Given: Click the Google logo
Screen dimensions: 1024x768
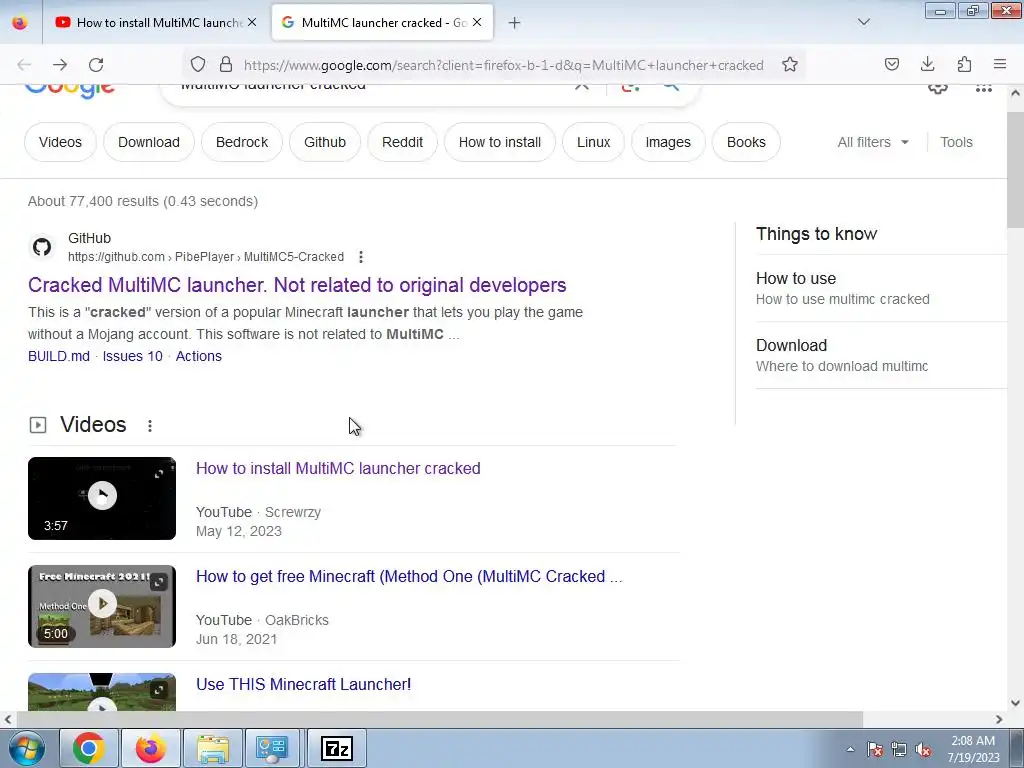Looking at the screenshot, I should pyautogui.click(x=70, y=90).
